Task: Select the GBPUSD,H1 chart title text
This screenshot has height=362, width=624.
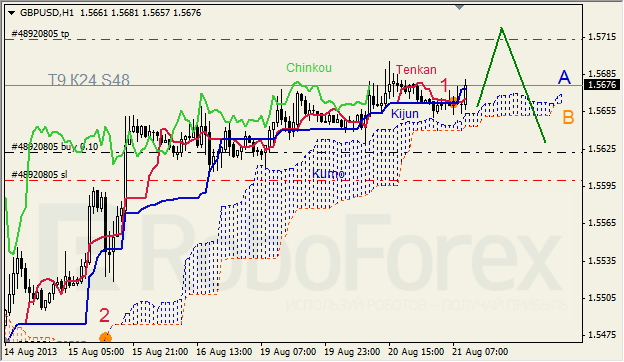Action: pos(47,13)
